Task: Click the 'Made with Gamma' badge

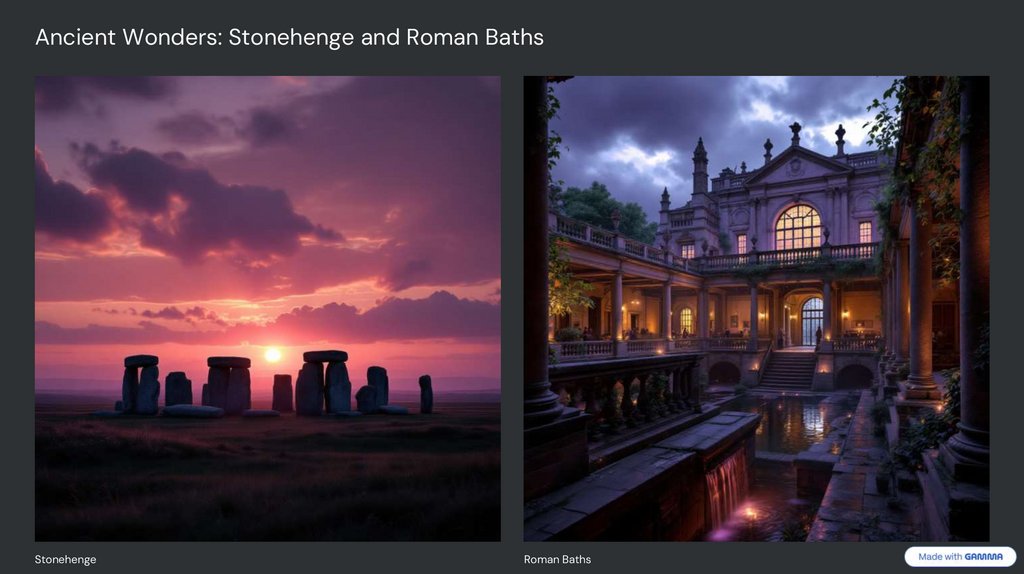Action: click(960, 556)
